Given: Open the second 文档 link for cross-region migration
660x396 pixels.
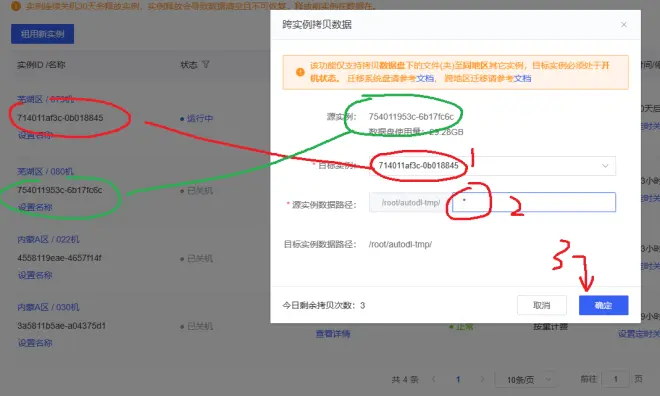Looking at the screenshot, I should (522, 78).
